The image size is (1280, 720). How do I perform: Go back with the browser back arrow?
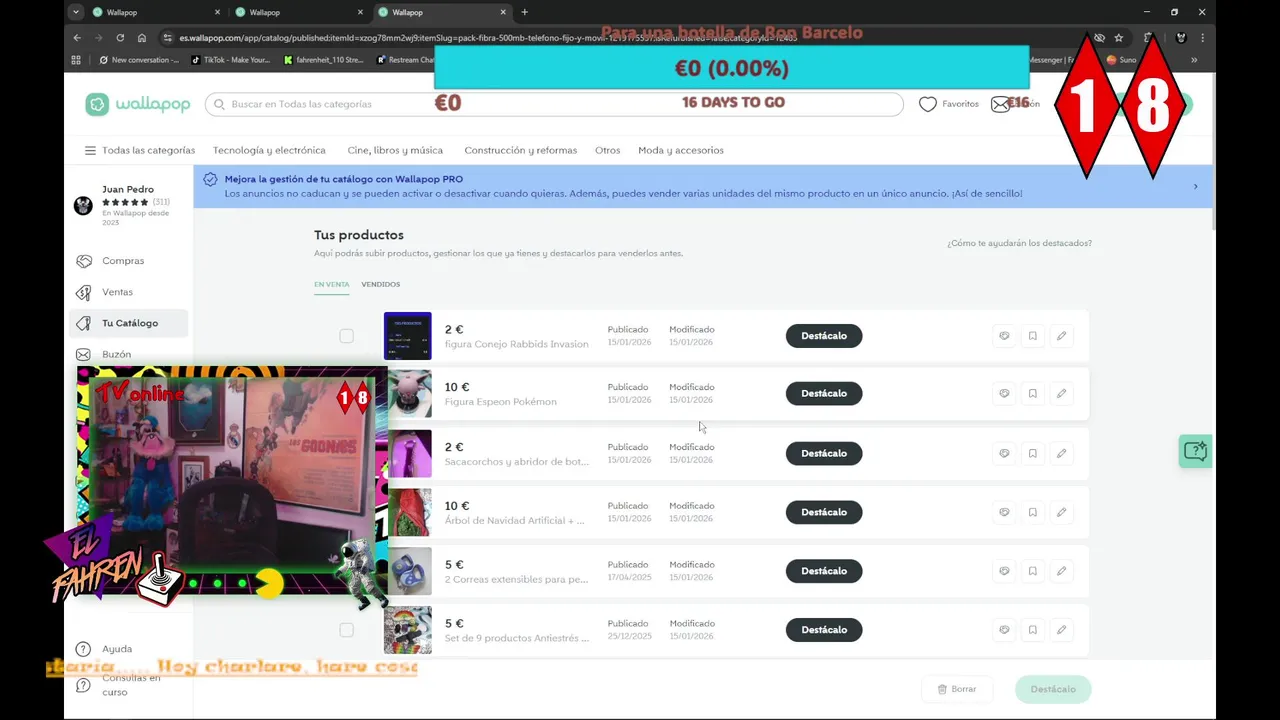(x=77, y=37)
